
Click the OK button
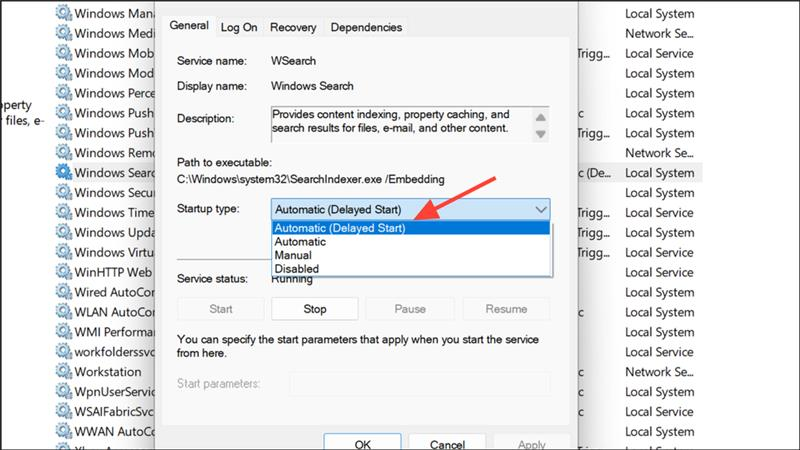tap(362, 442)
